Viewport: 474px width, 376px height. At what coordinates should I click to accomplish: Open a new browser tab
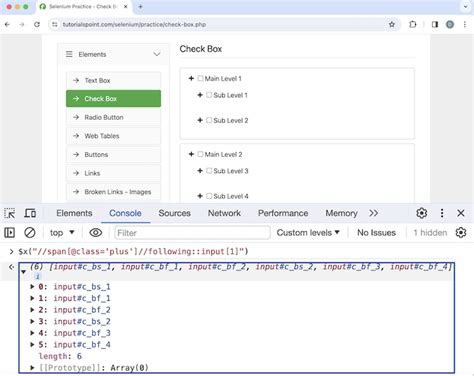click(140, 7)
